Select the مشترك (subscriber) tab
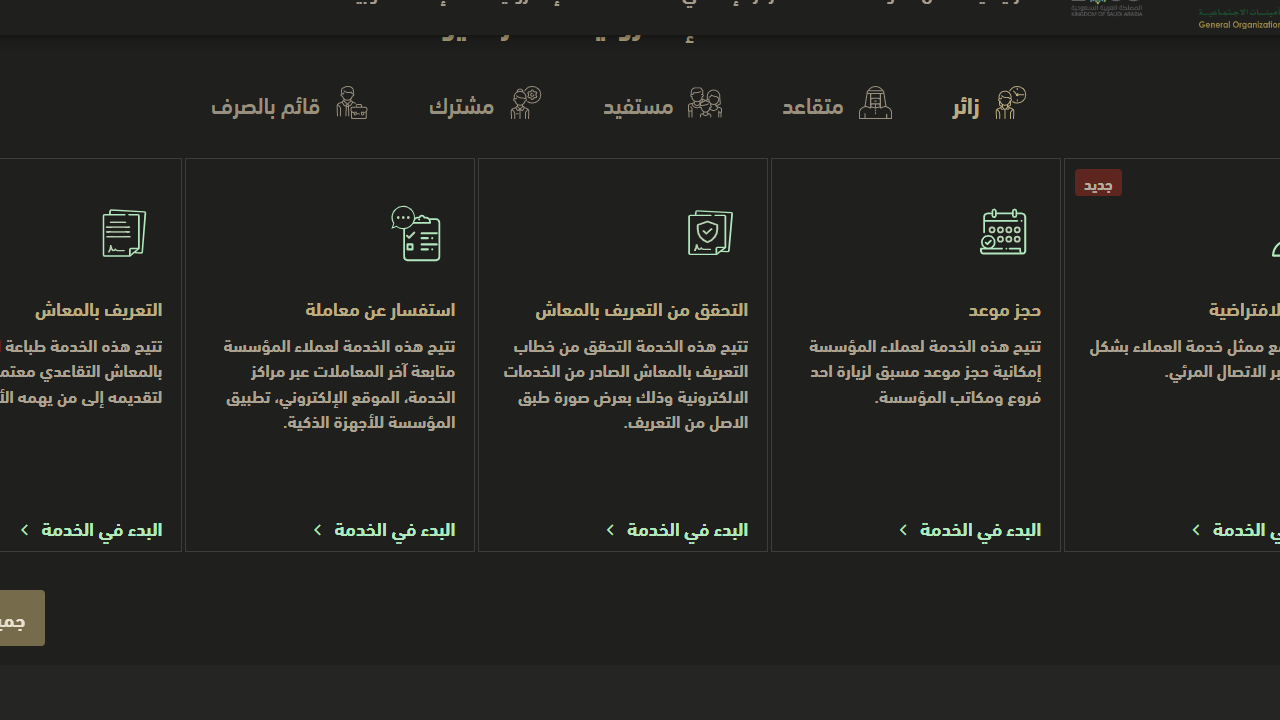1280x720 pixels. [x=485, y=104]
